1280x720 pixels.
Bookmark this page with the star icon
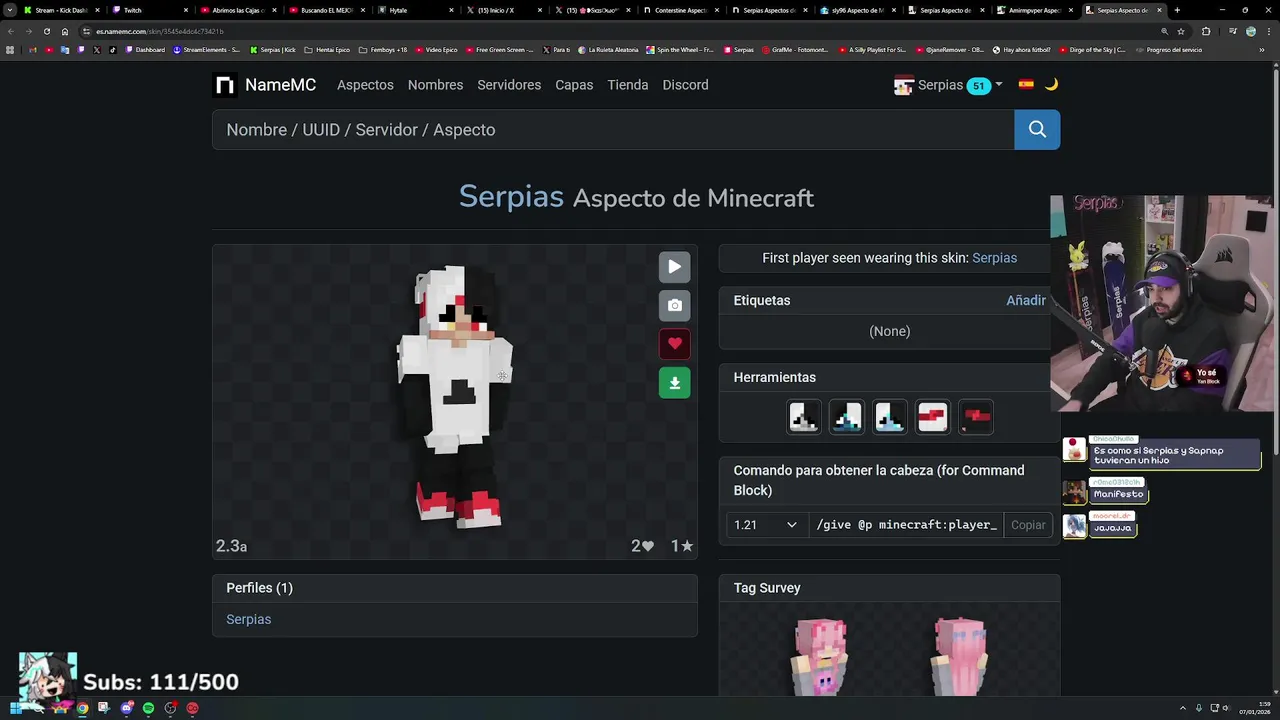1181,31
